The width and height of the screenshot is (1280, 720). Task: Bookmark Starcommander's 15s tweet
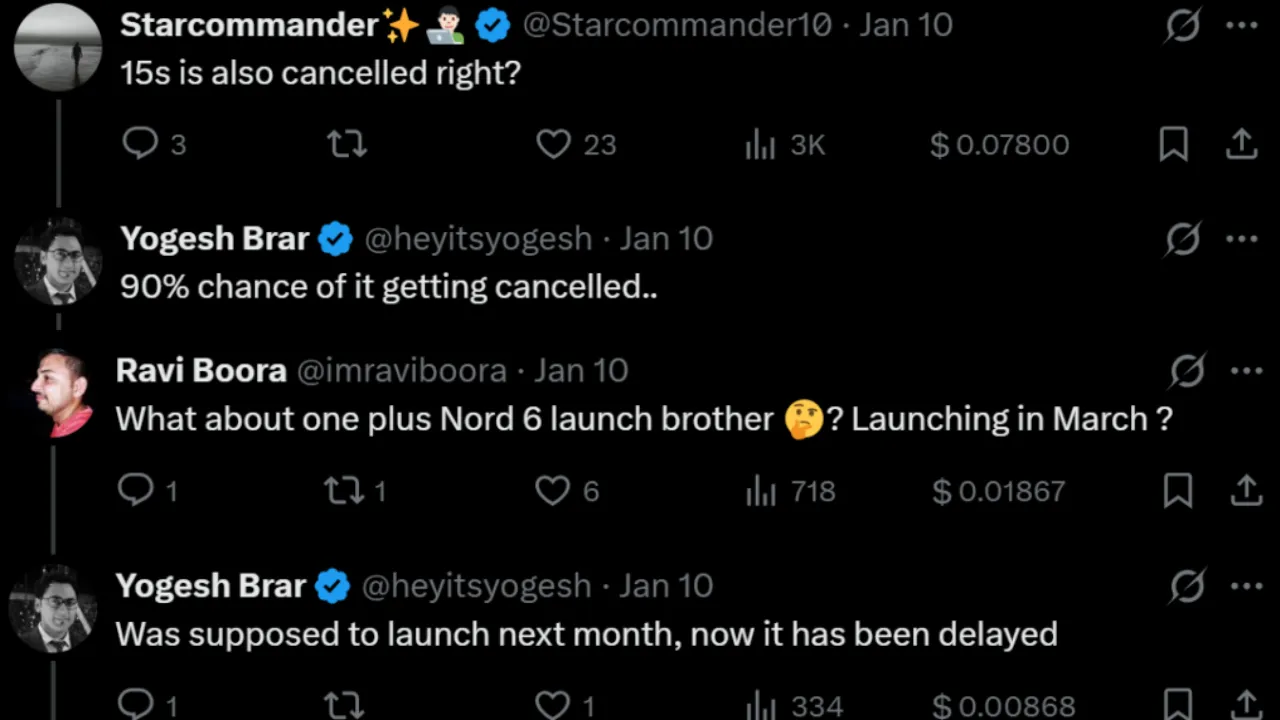tap(1173, 145)
